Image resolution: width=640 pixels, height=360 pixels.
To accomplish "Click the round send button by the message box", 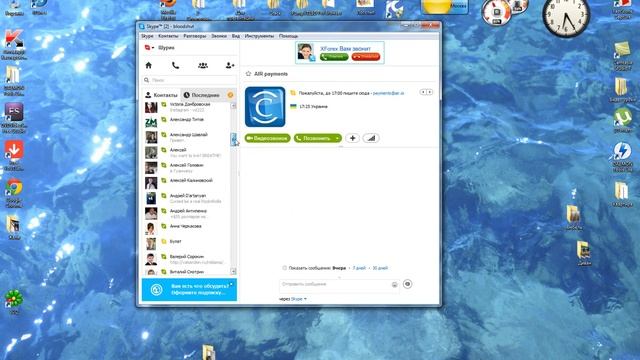I will click(x=407, y=284).
